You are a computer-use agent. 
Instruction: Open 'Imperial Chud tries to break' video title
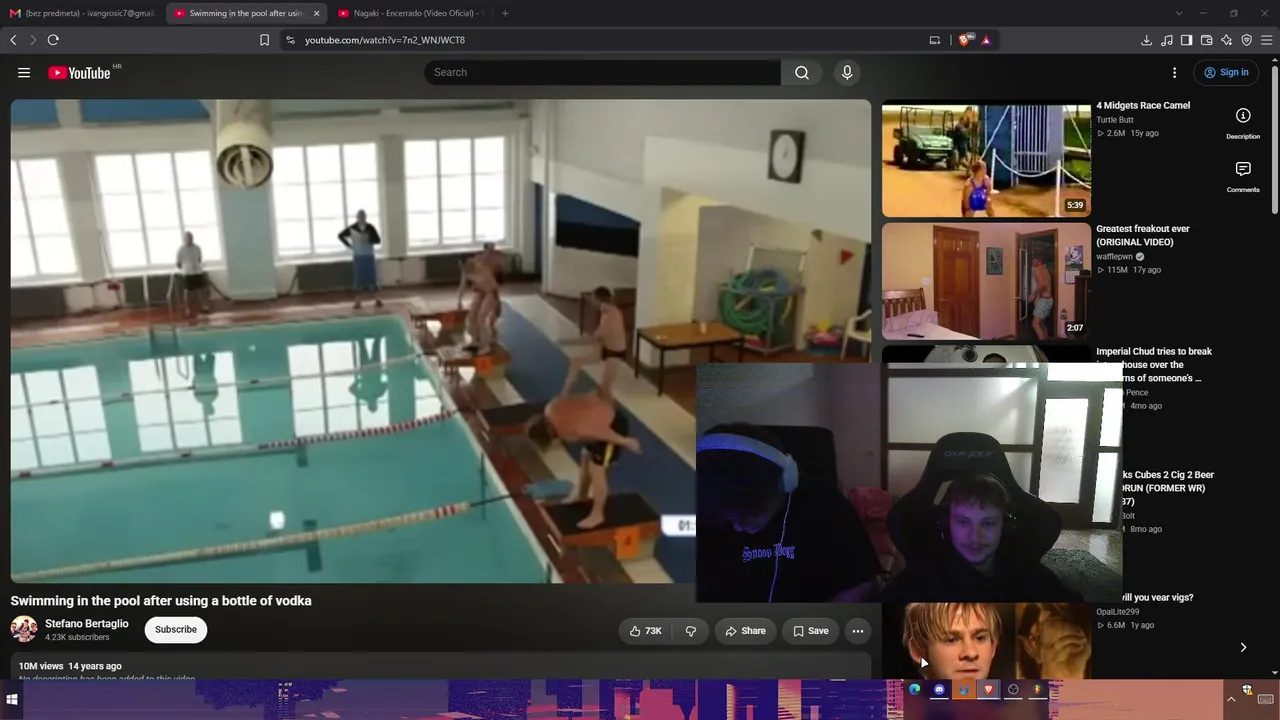pyautogui.click(x=1154, y=365)
